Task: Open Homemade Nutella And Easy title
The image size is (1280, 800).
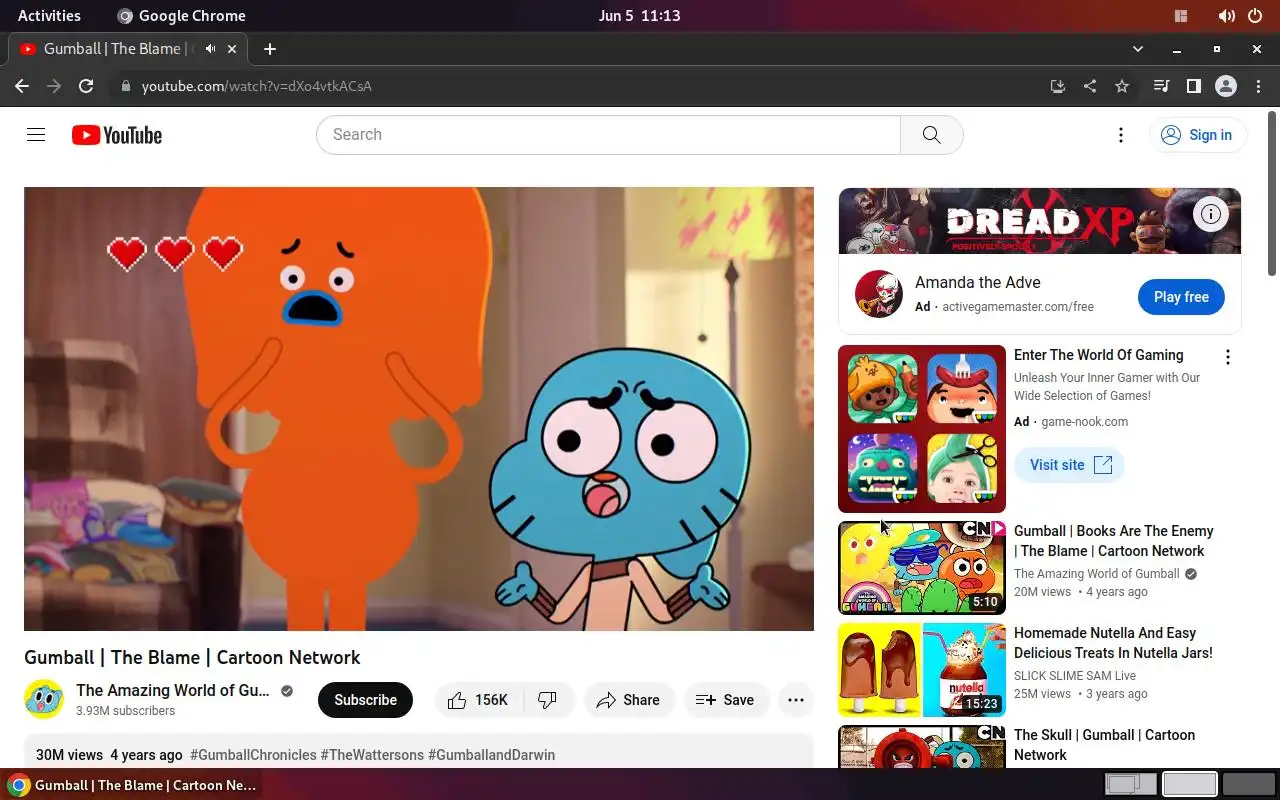Action: pyautogui.click(x=1113, y=643)
